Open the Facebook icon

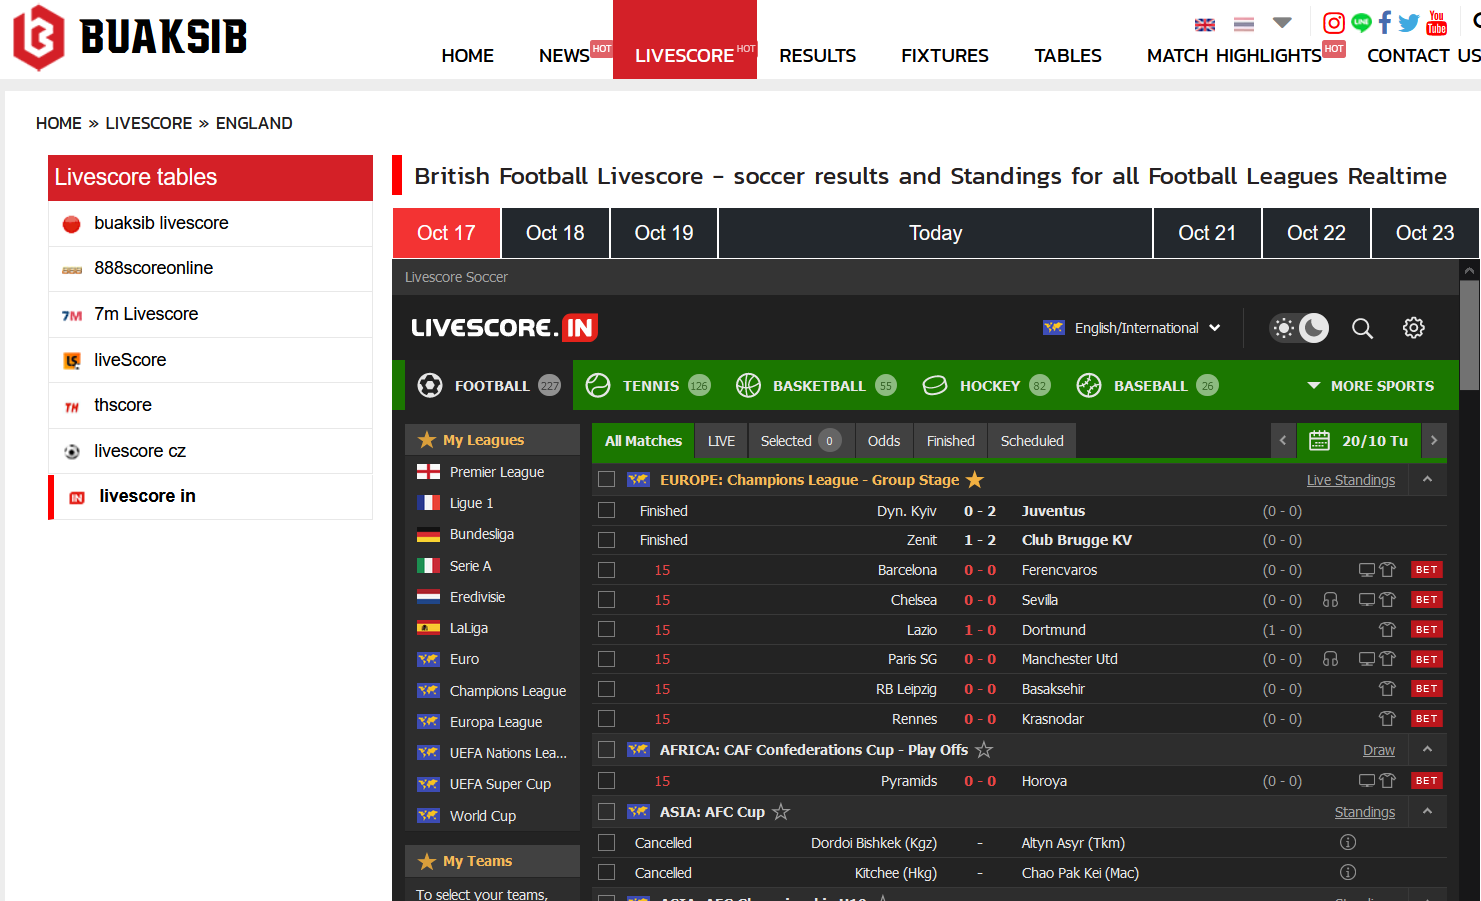tap(1385, 23)
